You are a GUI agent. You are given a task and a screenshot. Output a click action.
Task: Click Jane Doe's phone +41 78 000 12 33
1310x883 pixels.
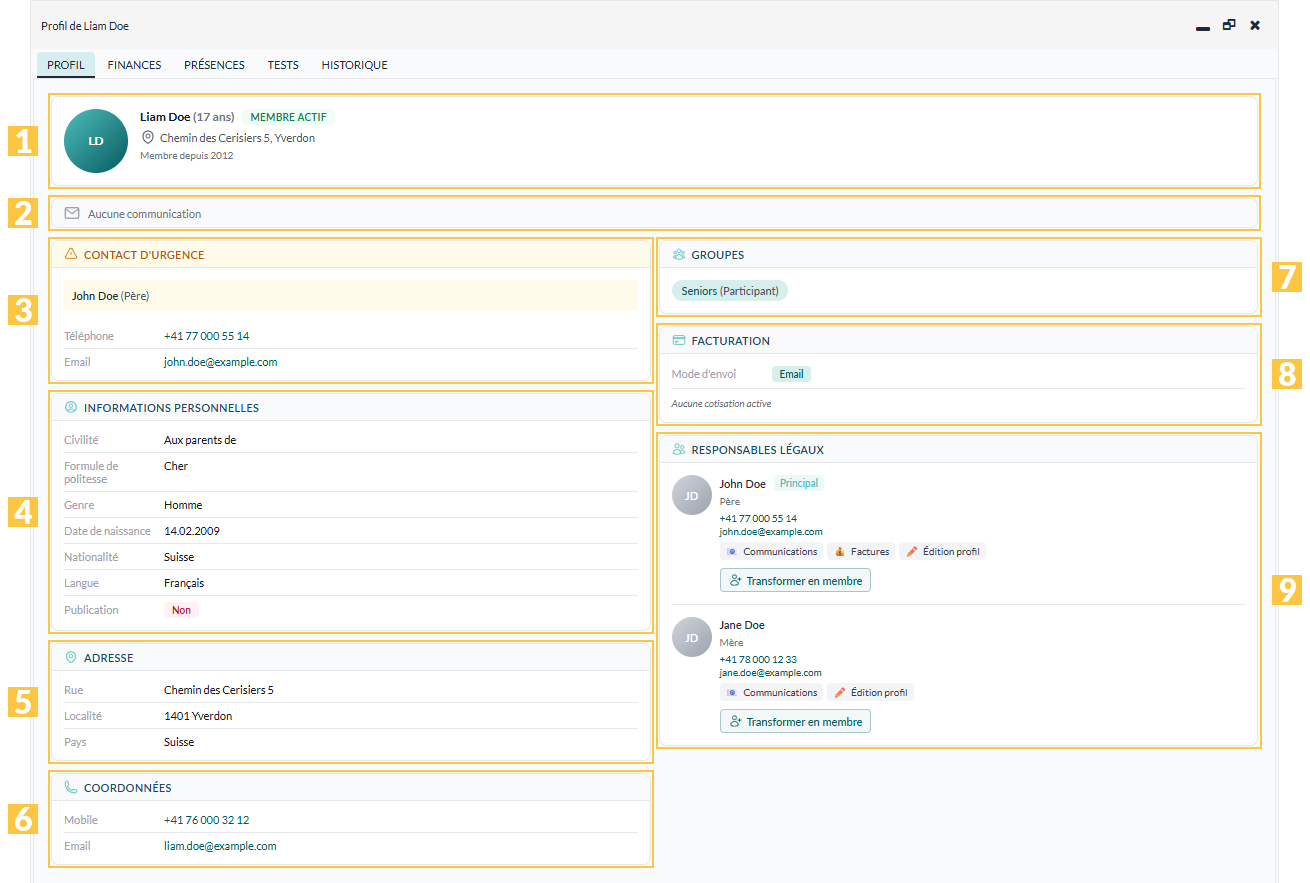758,659
